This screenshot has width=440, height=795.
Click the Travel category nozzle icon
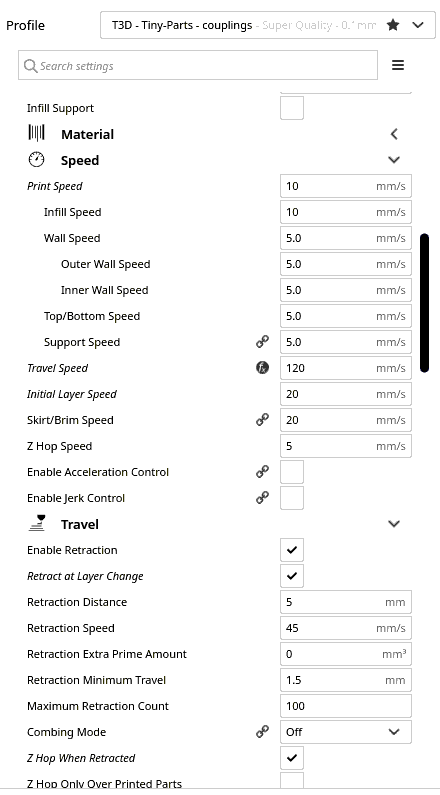pyautogui.click(x=36, y=523)
